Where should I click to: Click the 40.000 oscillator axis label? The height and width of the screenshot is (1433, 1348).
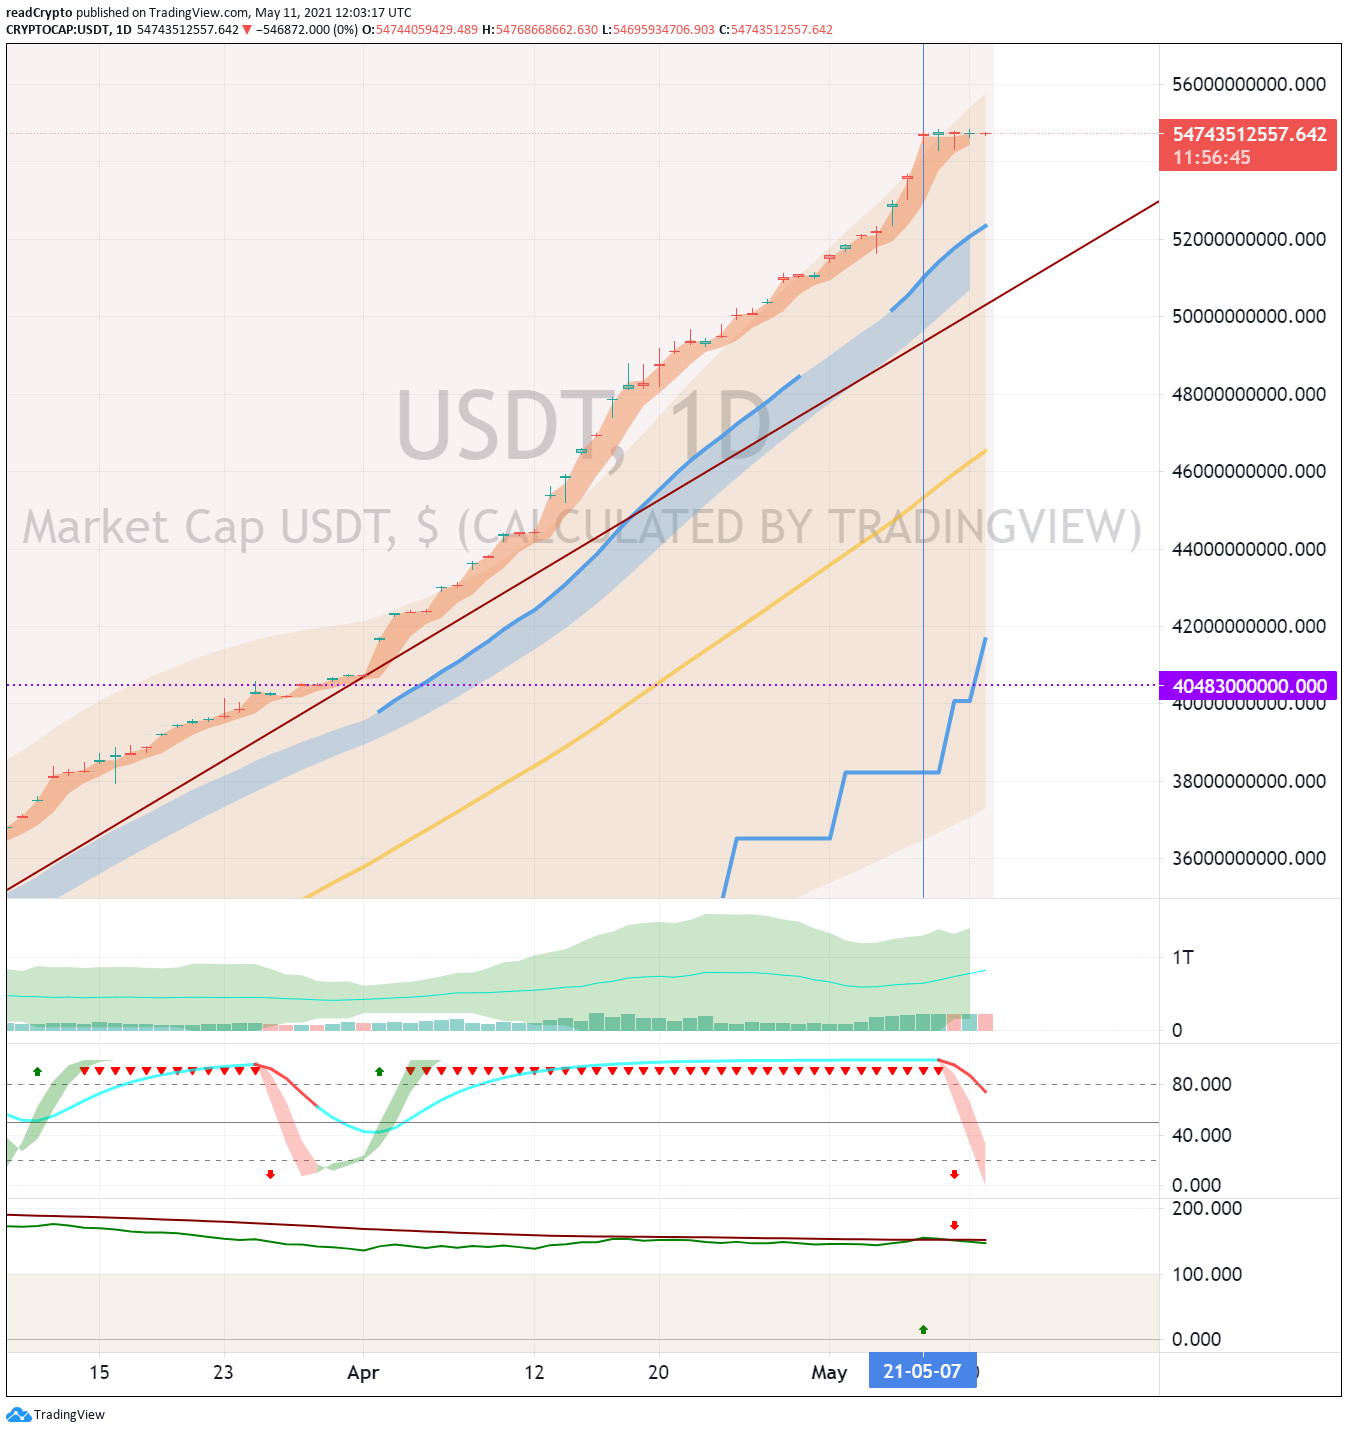pos(1201,1135)
